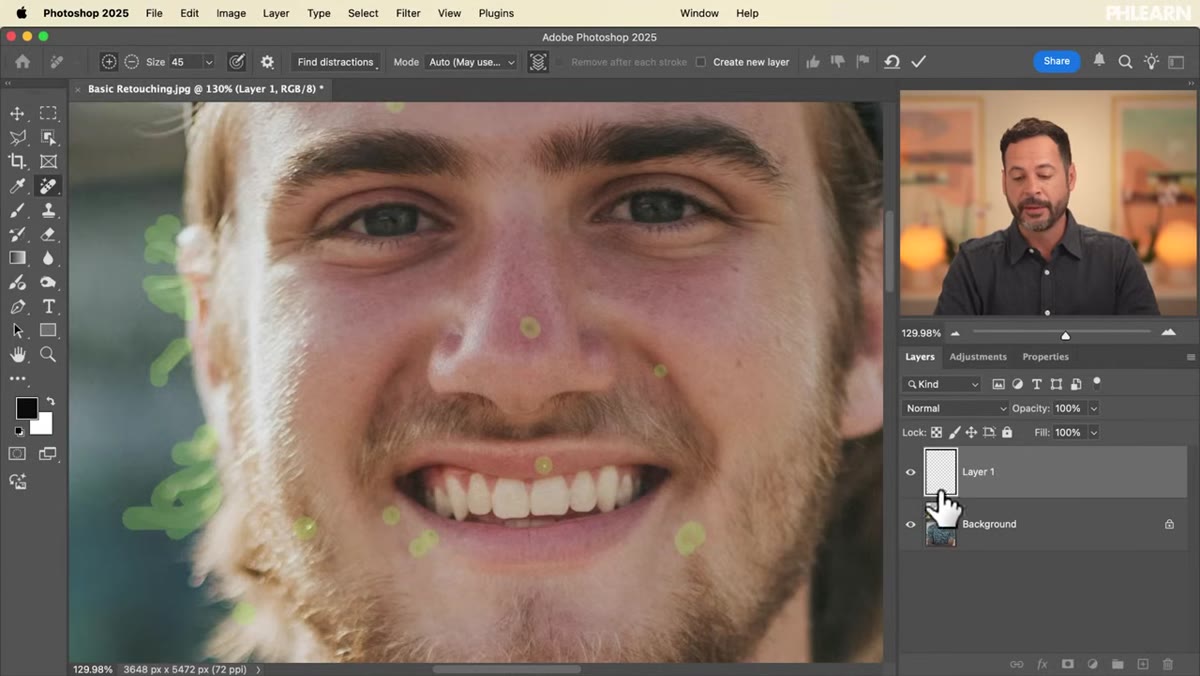Select the Polygonal Lasso tool
The width and height of the screenshot is (1200, 676).
tap(17, 138)
